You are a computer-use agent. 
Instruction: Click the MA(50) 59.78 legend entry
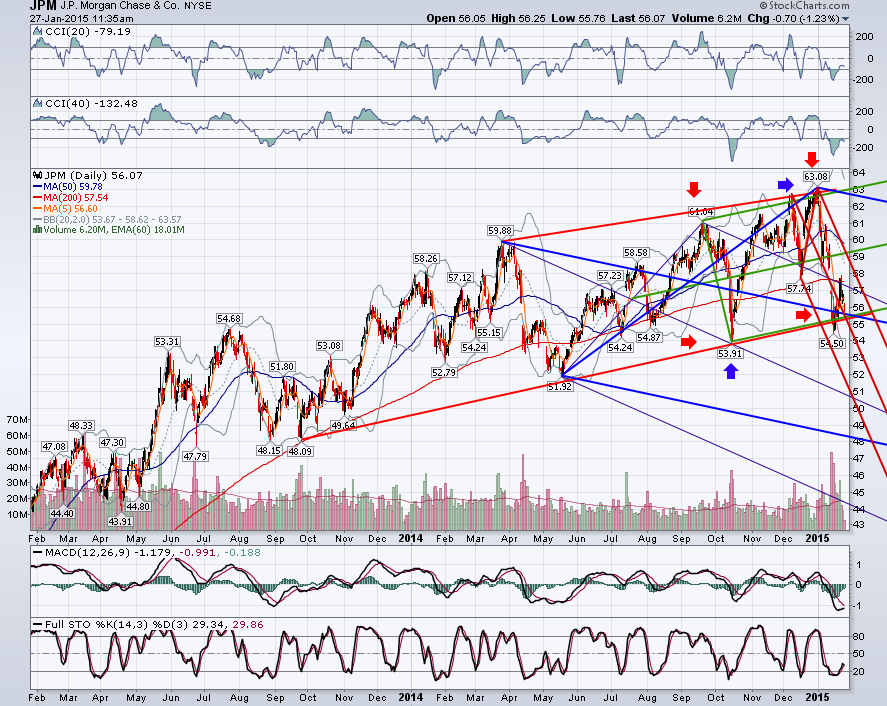tap(68, 186)
